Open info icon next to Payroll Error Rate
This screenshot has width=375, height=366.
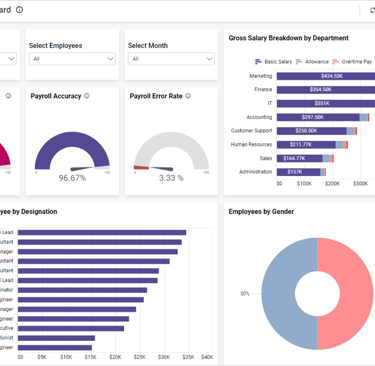point(188,96)
